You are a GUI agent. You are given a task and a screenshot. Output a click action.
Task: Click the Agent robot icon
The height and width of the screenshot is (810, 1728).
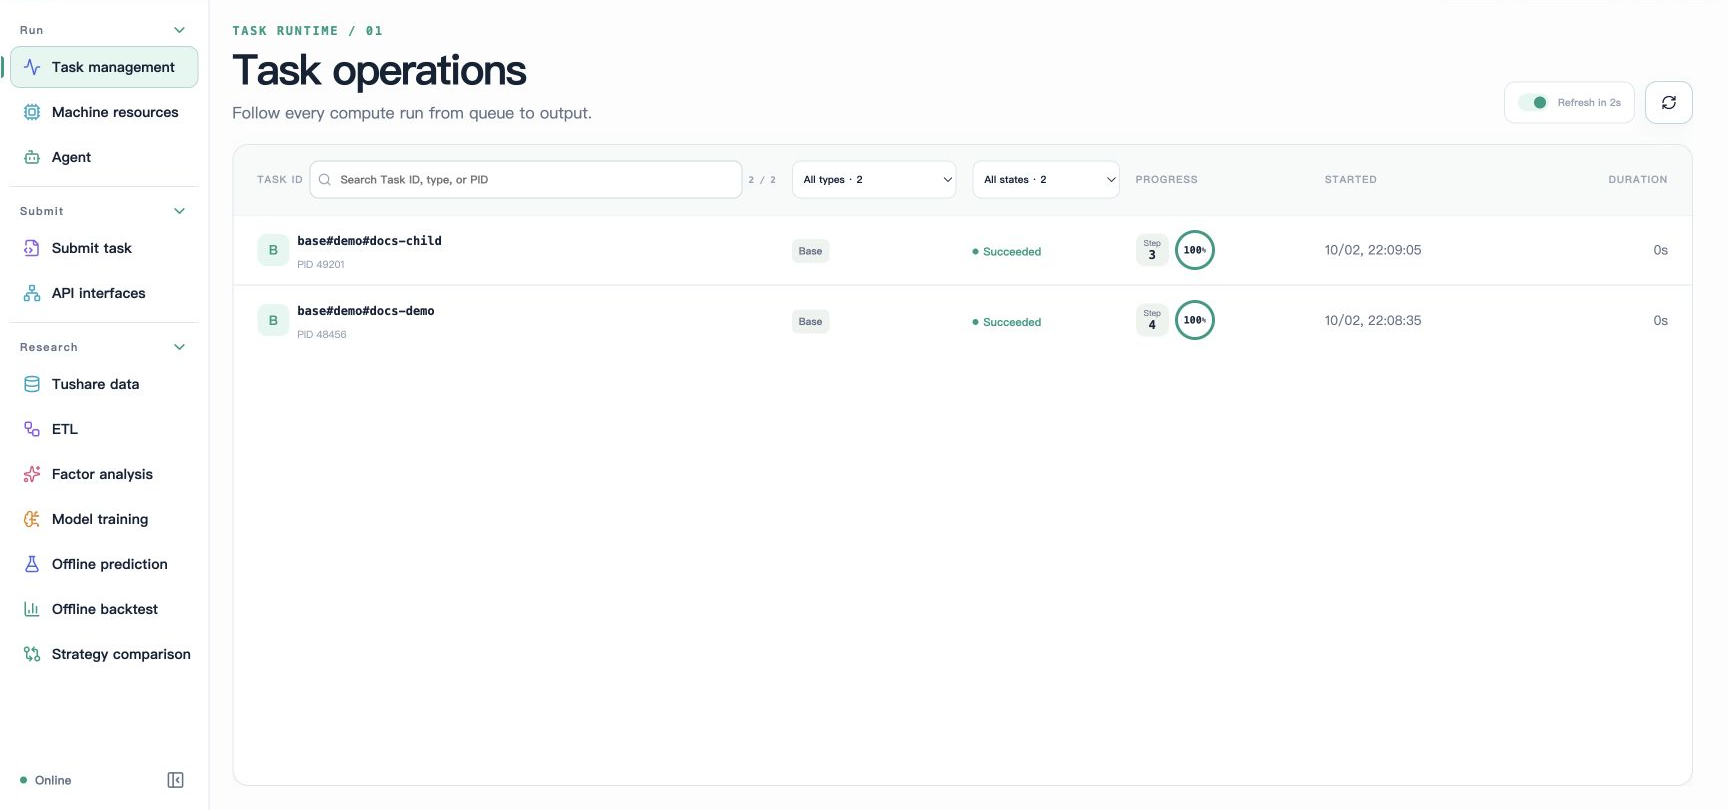click(x=32, y=157)
